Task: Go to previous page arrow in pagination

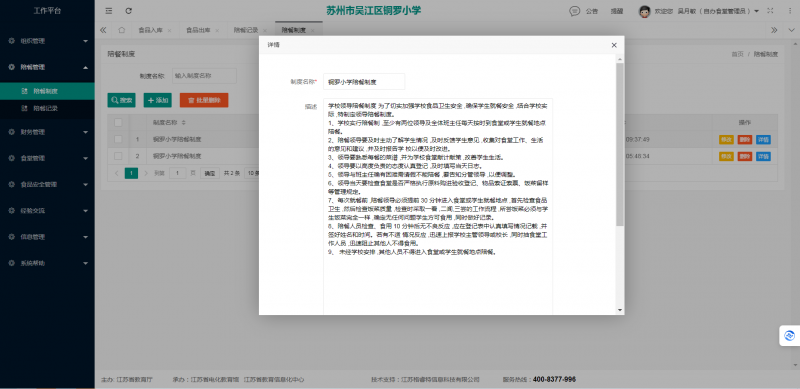Action: coord(116,173)
